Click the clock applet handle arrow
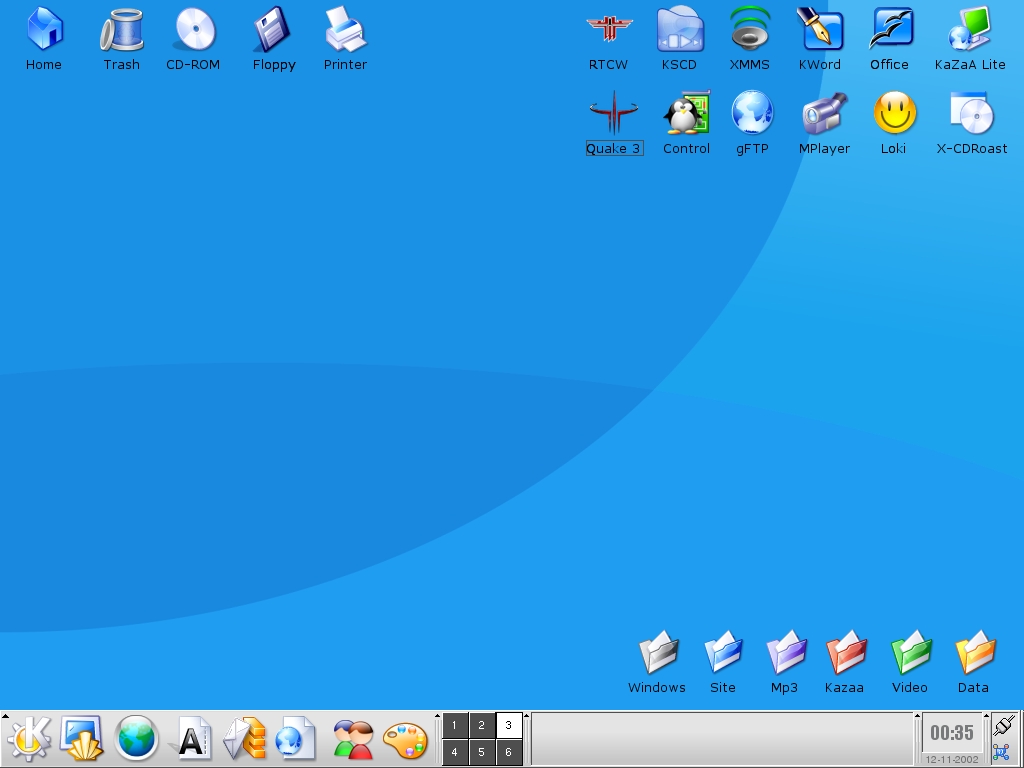The image size is (1024, 768). pos(917,716)
